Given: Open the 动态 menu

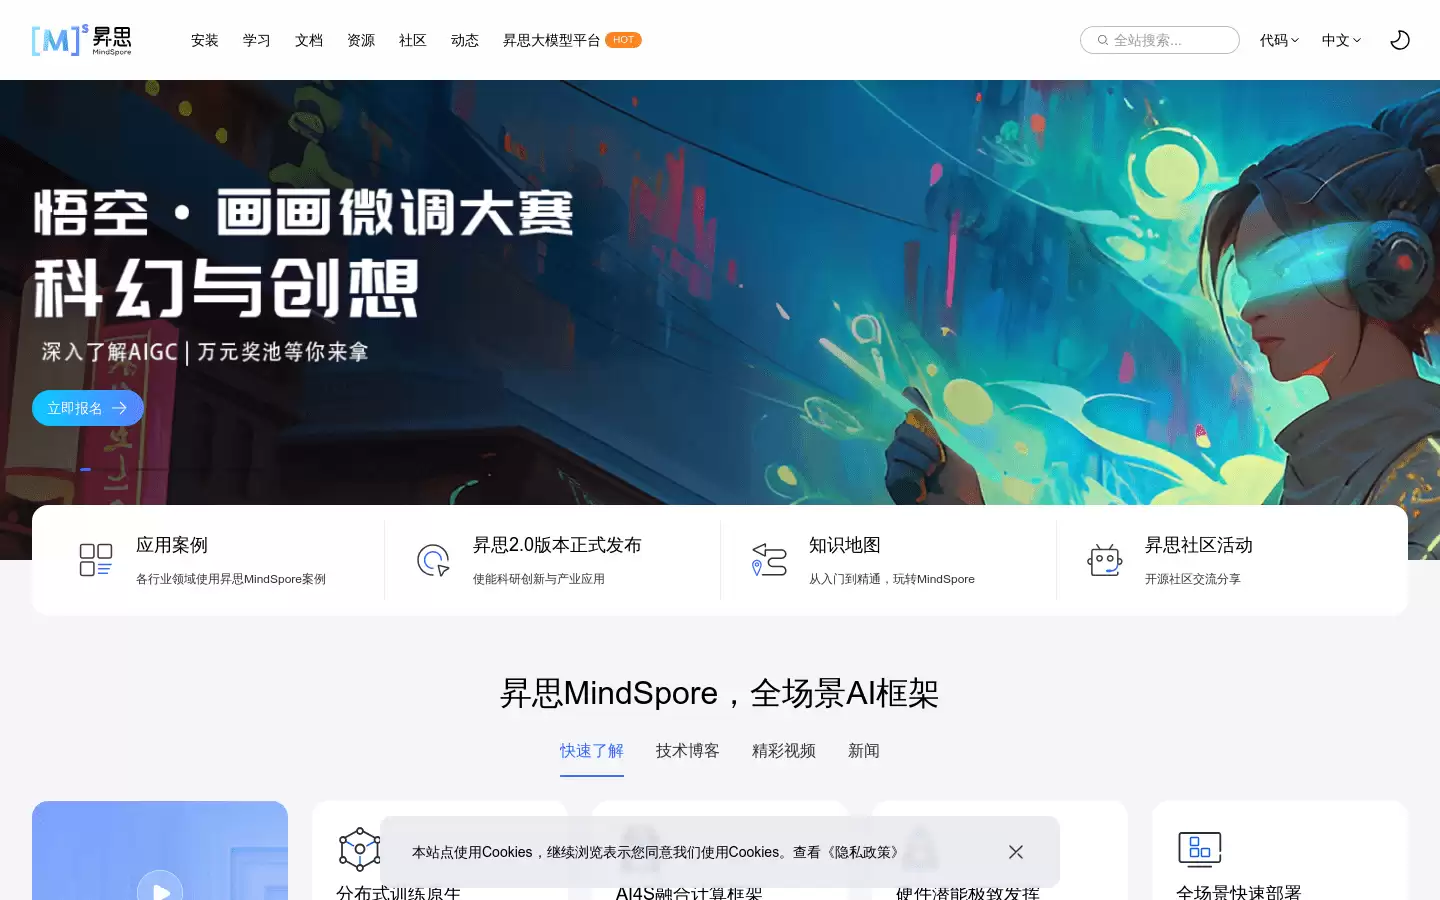Looking at the screenshot, I should point(465,40).
